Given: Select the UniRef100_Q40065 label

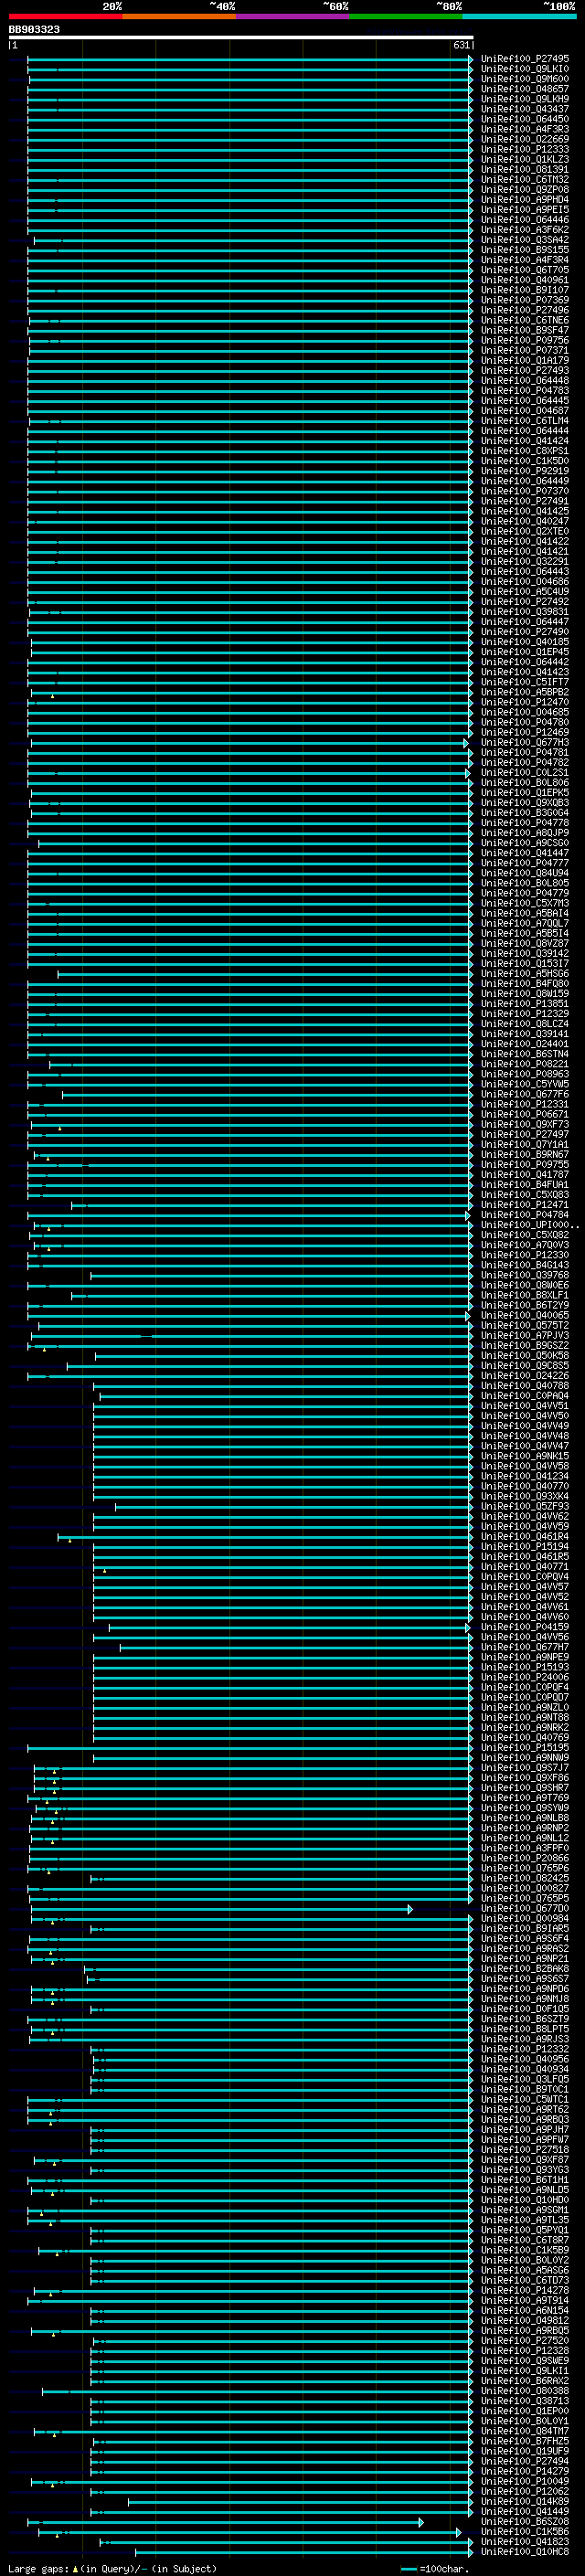Looking at the screenshot, I should click(525, 1316).
